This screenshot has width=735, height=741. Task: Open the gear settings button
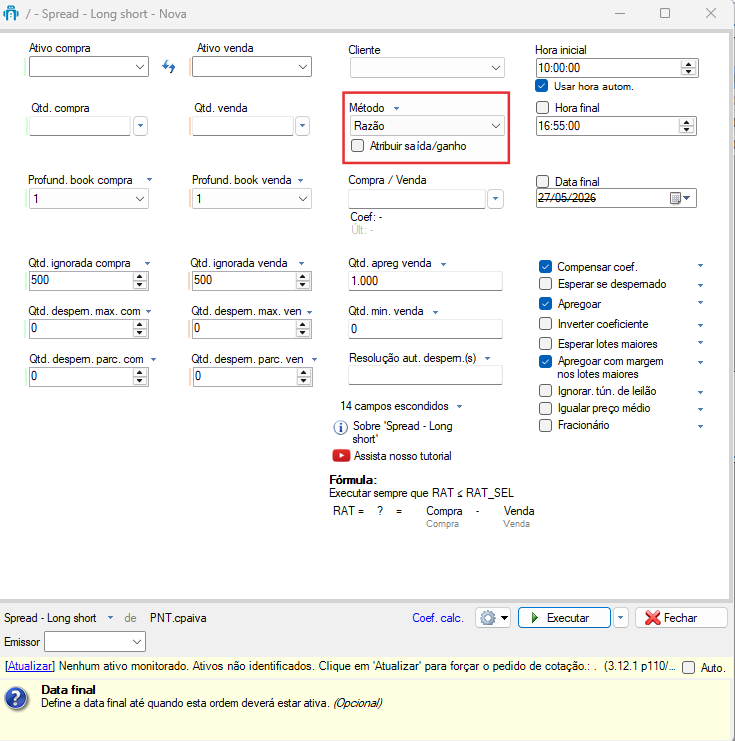(493, 618)
